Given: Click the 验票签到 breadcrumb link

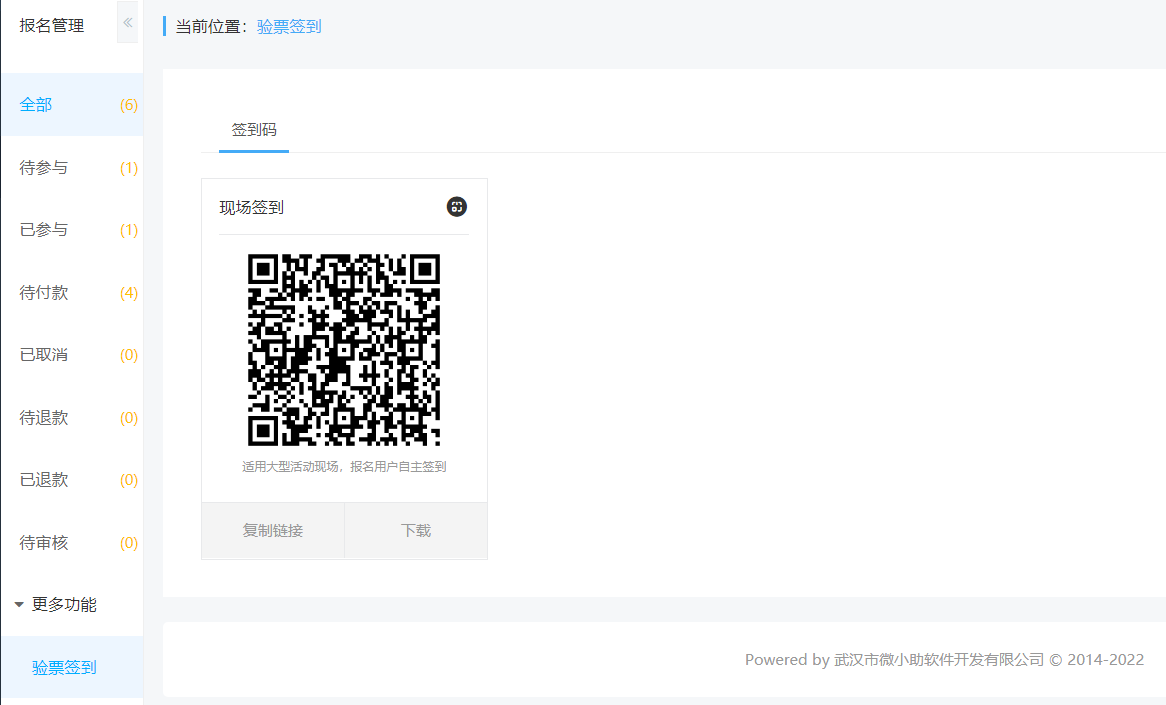Looking at the screenshot, I should pos(289,26).
